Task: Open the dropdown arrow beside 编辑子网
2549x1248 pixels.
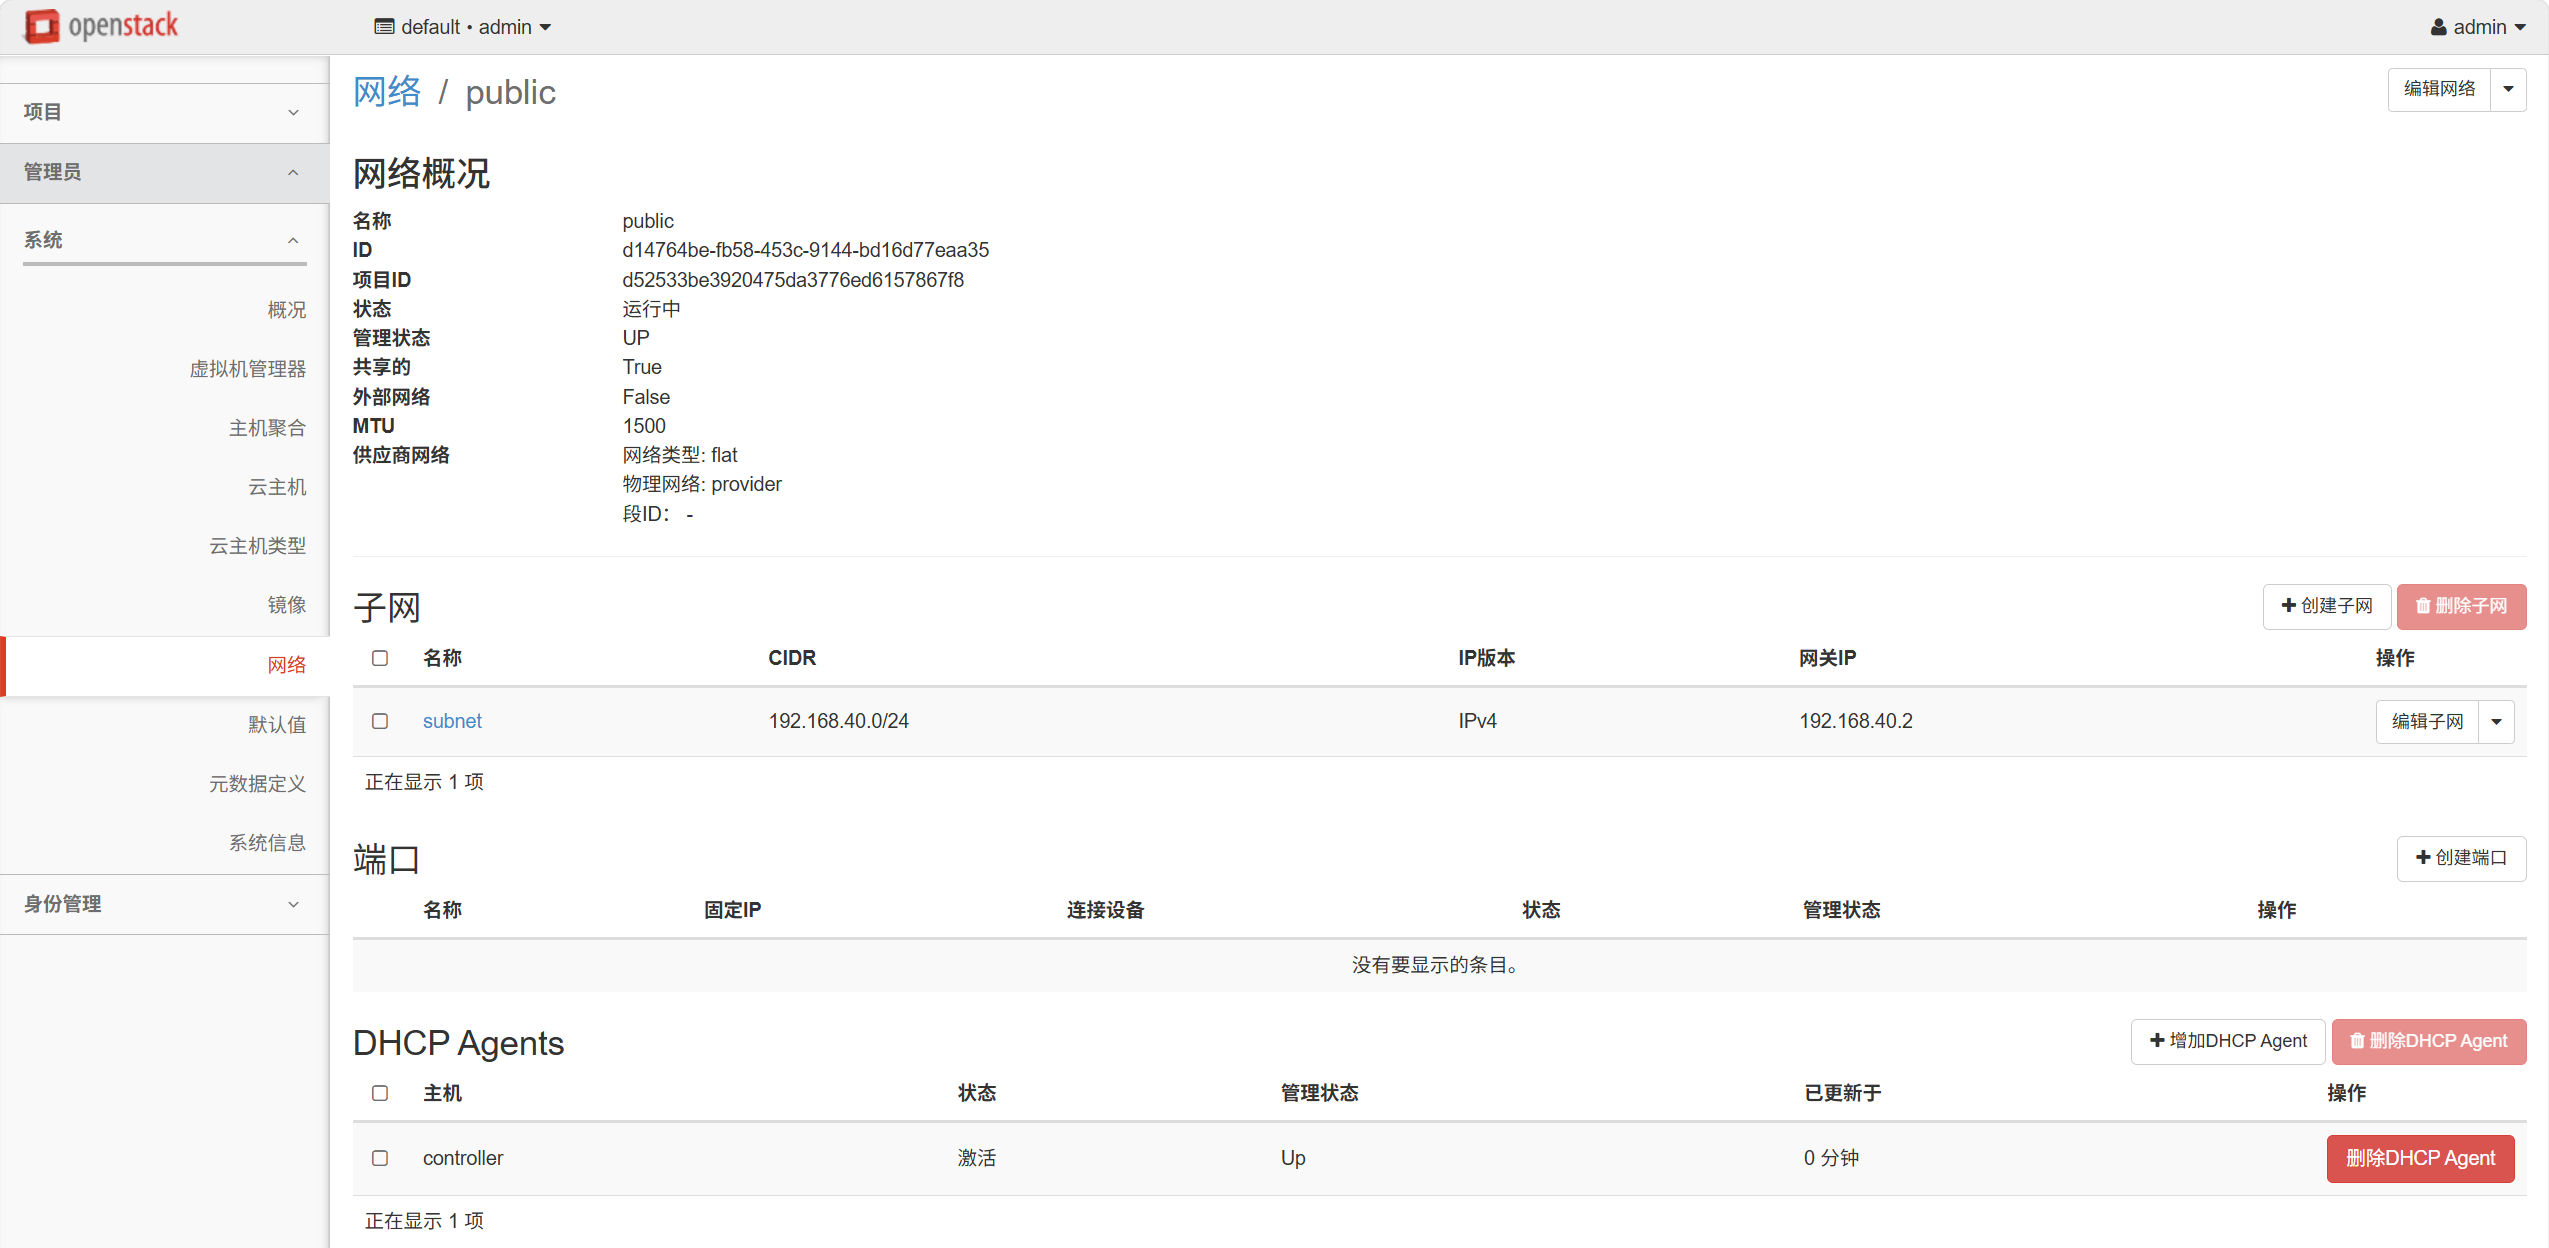Action: tap(2496, 722)
